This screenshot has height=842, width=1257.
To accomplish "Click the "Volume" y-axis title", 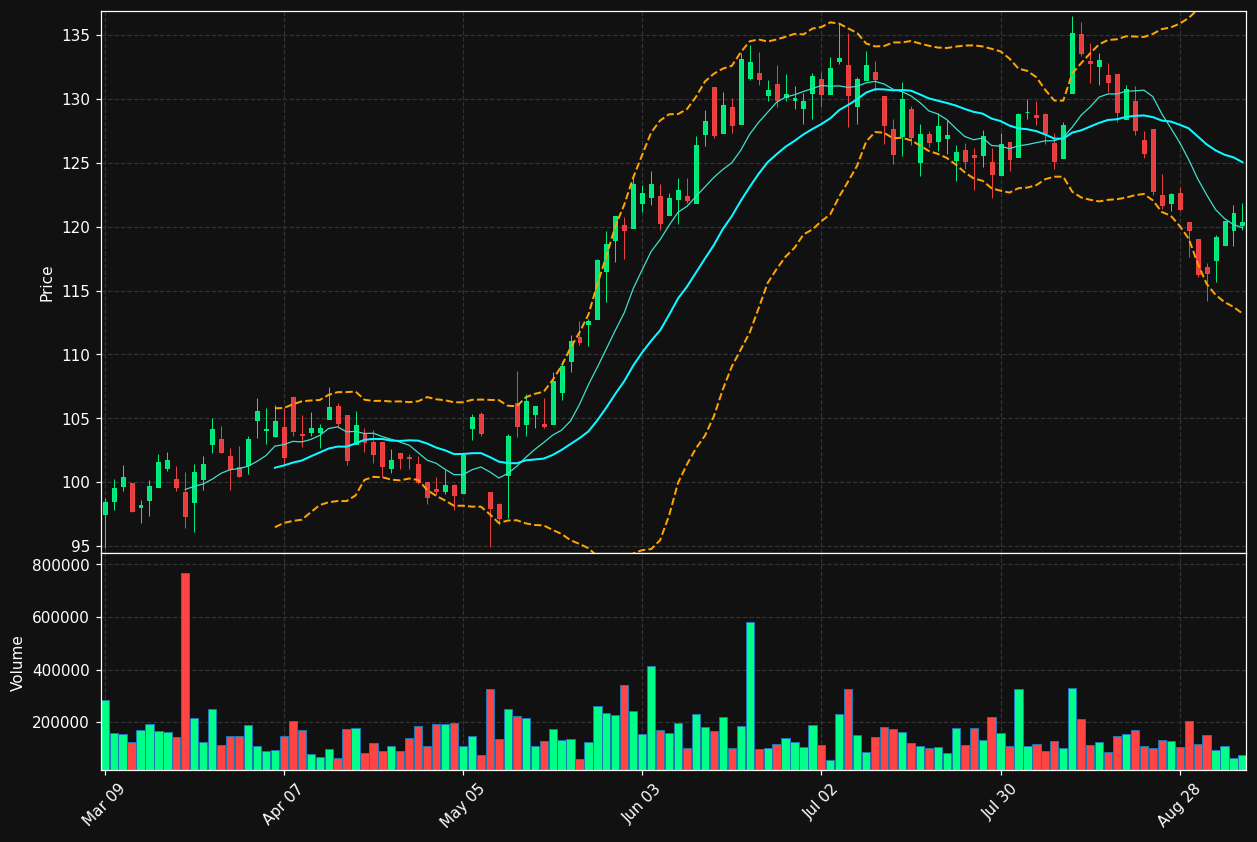I will (18, 663).
